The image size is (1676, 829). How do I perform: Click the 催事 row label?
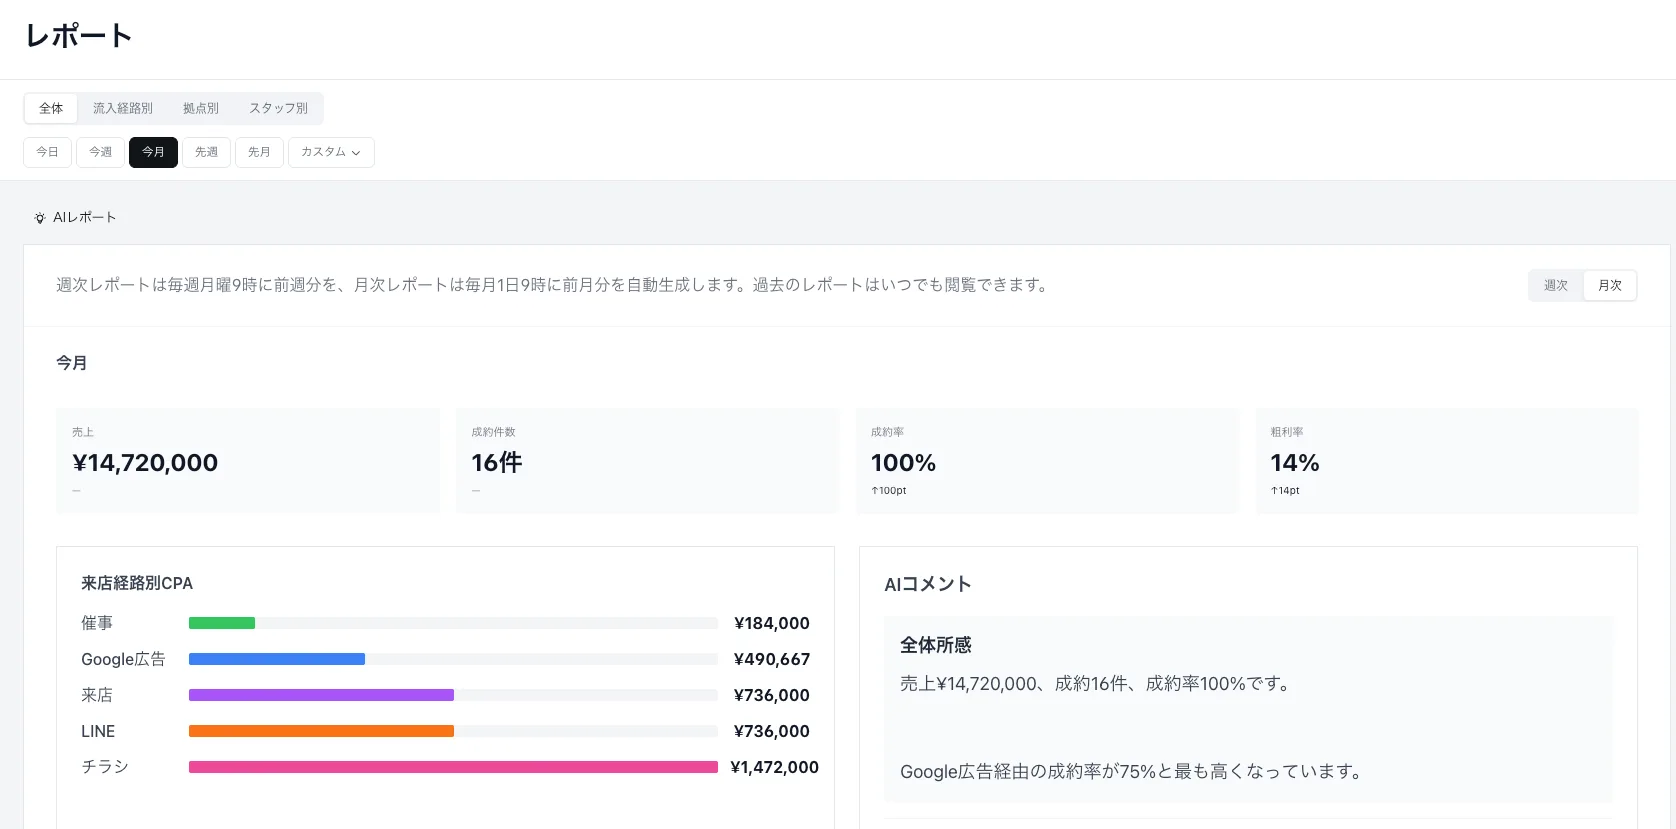coord(97,623)
